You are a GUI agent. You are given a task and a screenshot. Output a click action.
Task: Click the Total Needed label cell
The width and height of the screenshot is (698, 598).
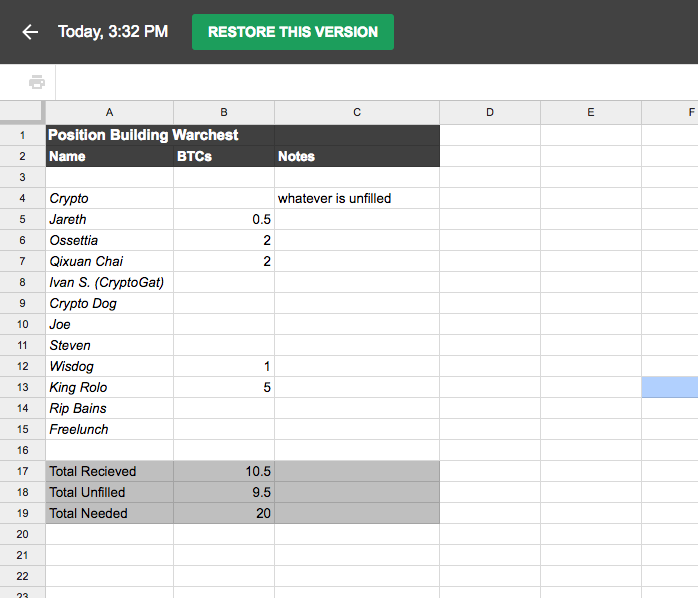(x=109, y=513)
